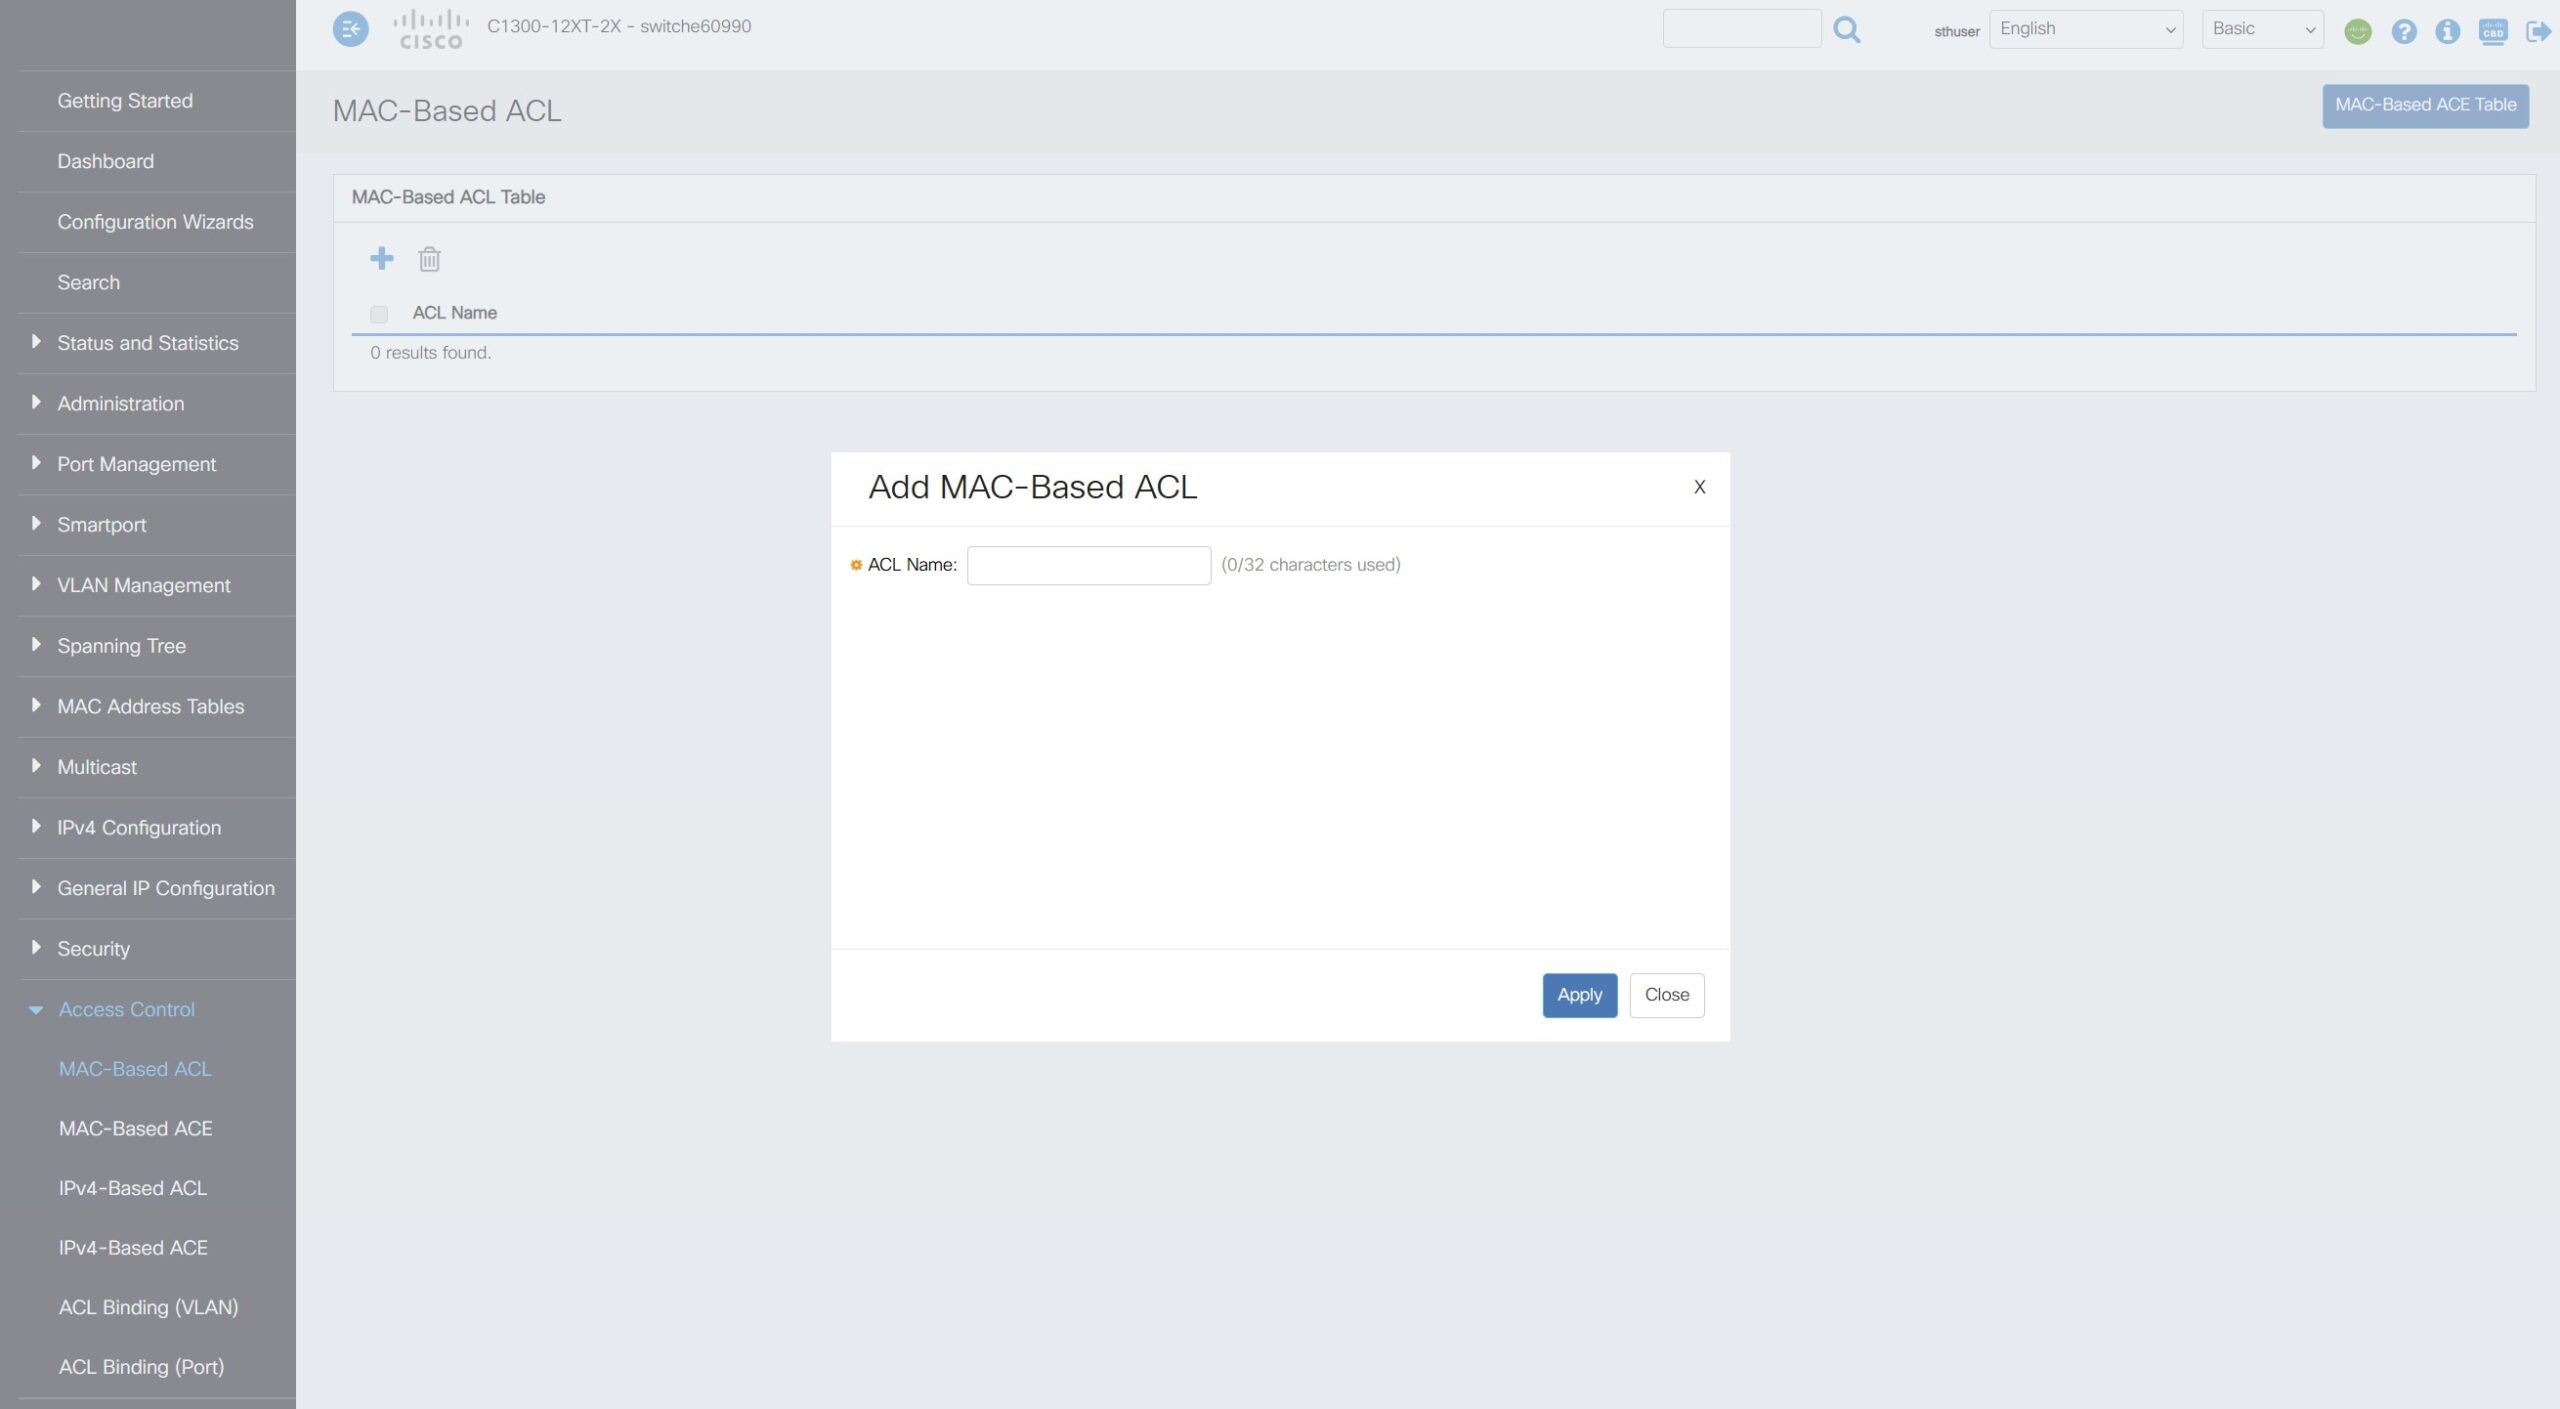This screenshot has width=2560, height=1409.
Task: Click the plus add ACL icon
Action: [381, 259]
